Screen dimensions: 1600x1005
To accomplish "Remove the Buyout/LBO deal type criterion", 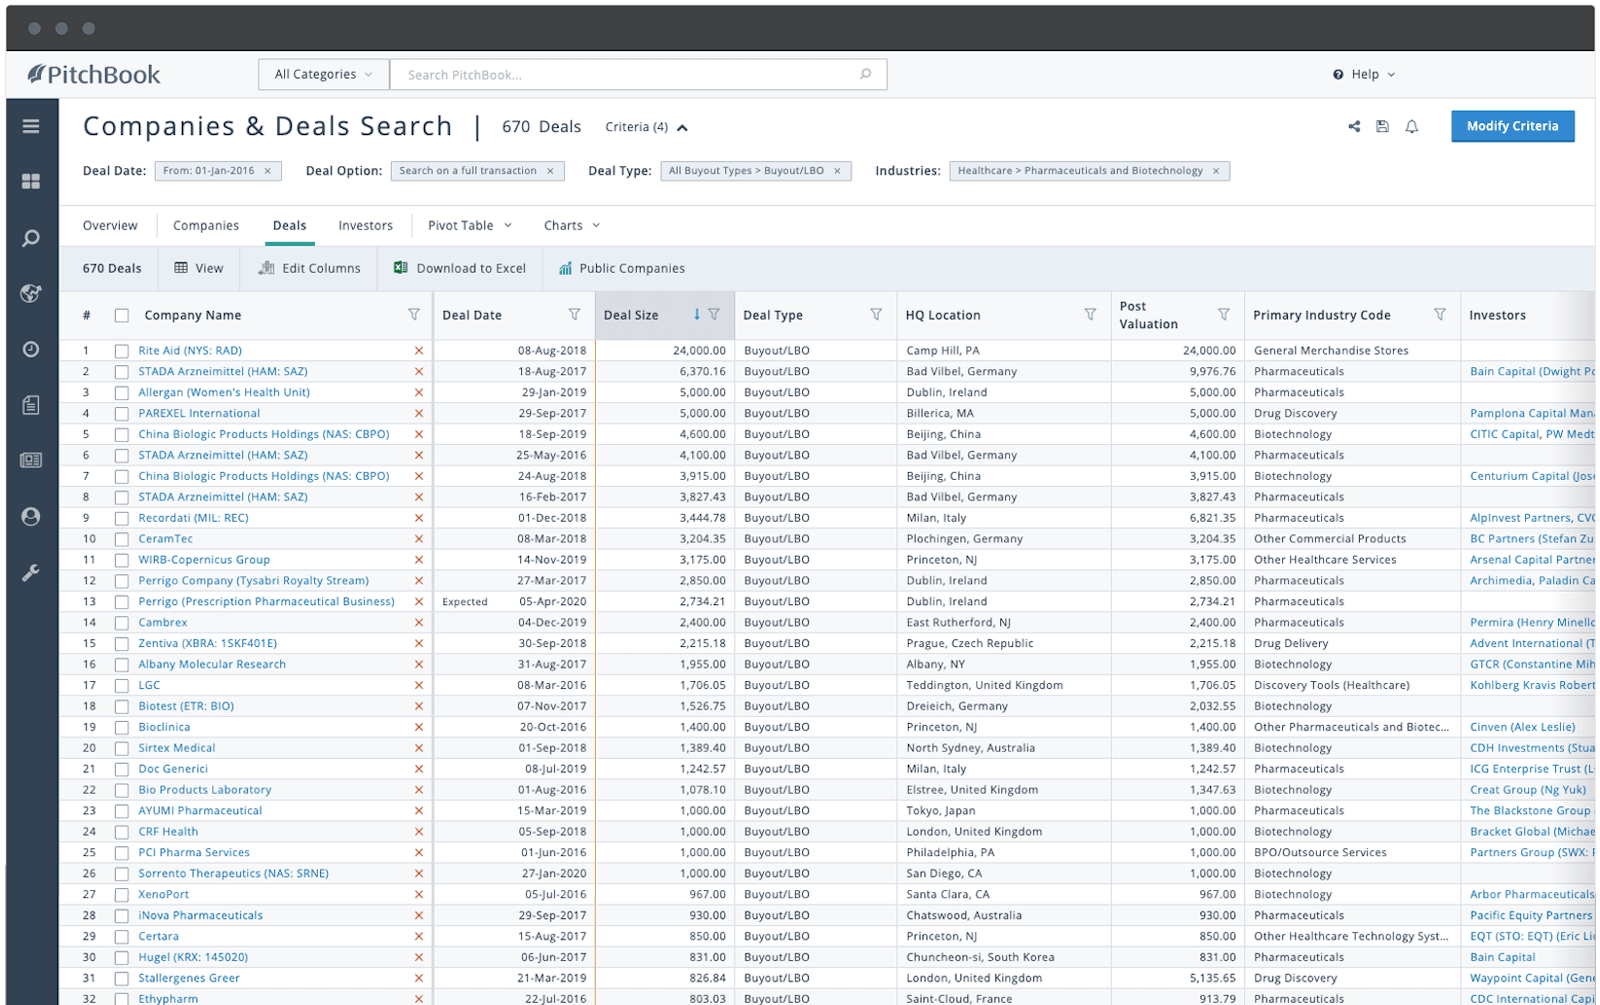I will tap(838, 171).
